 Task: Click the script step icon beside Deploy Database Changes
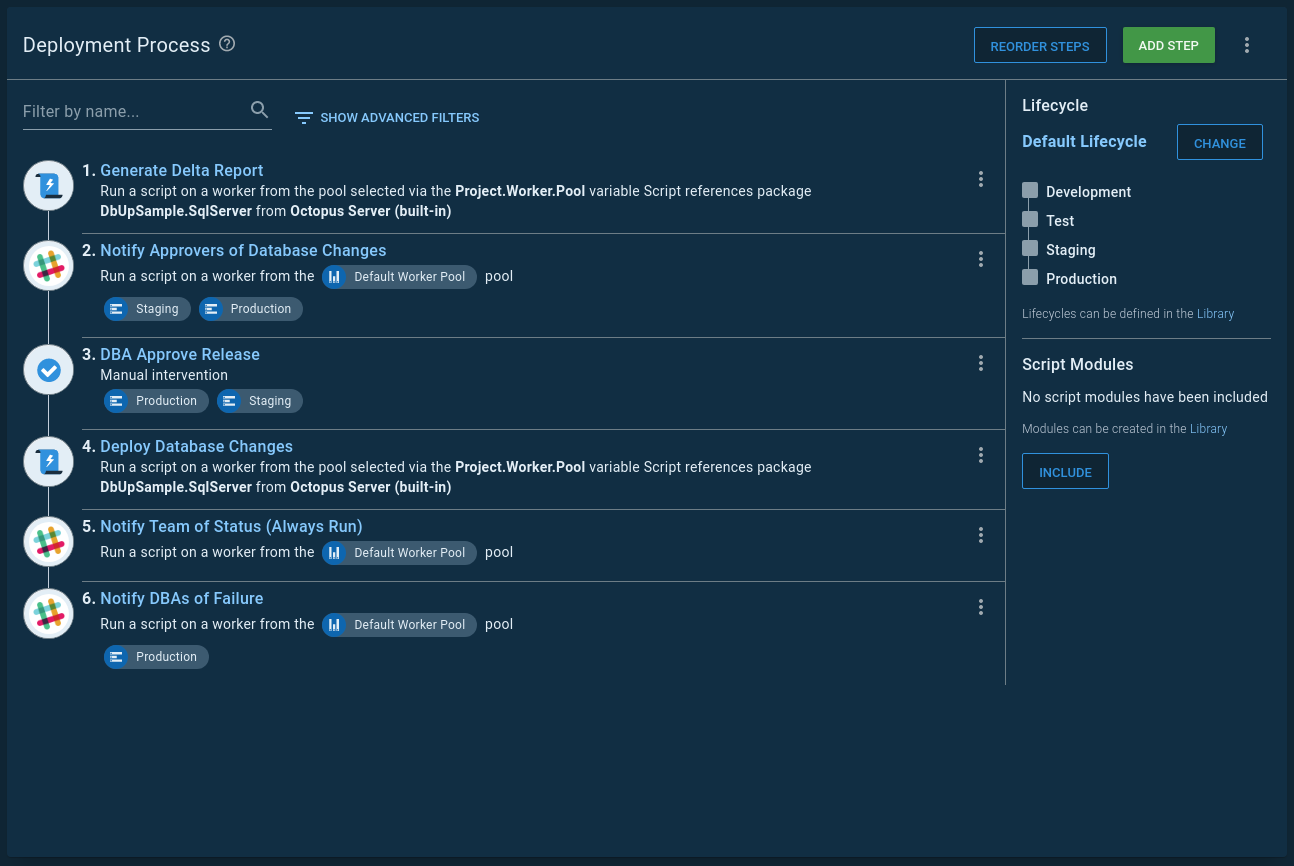tap(48, 461)
